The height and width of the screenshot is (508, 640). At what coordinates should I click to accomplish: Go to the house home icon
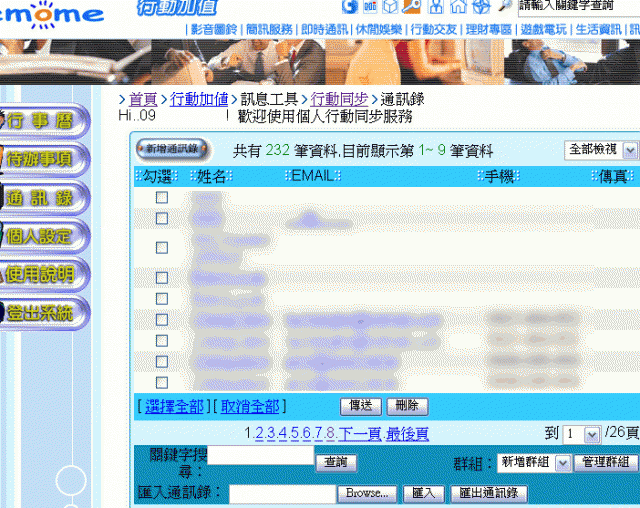tap(458, 6)
